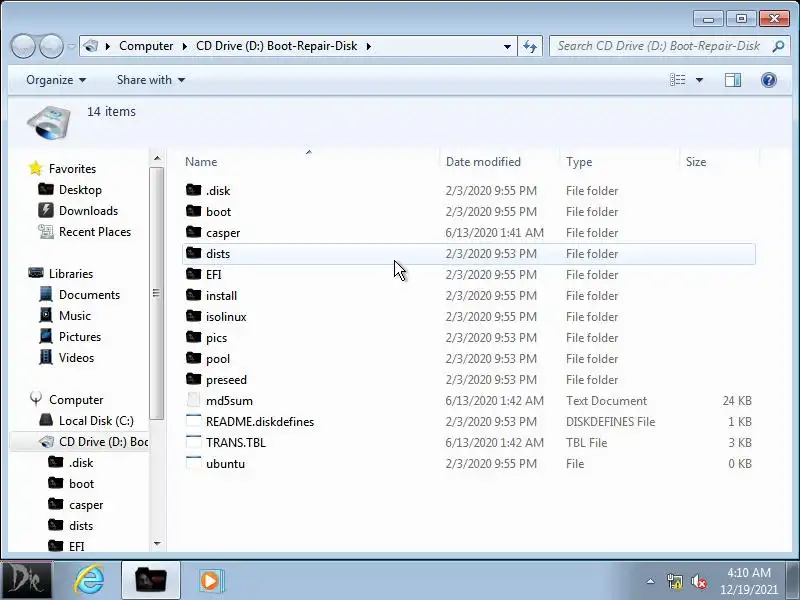Open Music library

(75, 315)
